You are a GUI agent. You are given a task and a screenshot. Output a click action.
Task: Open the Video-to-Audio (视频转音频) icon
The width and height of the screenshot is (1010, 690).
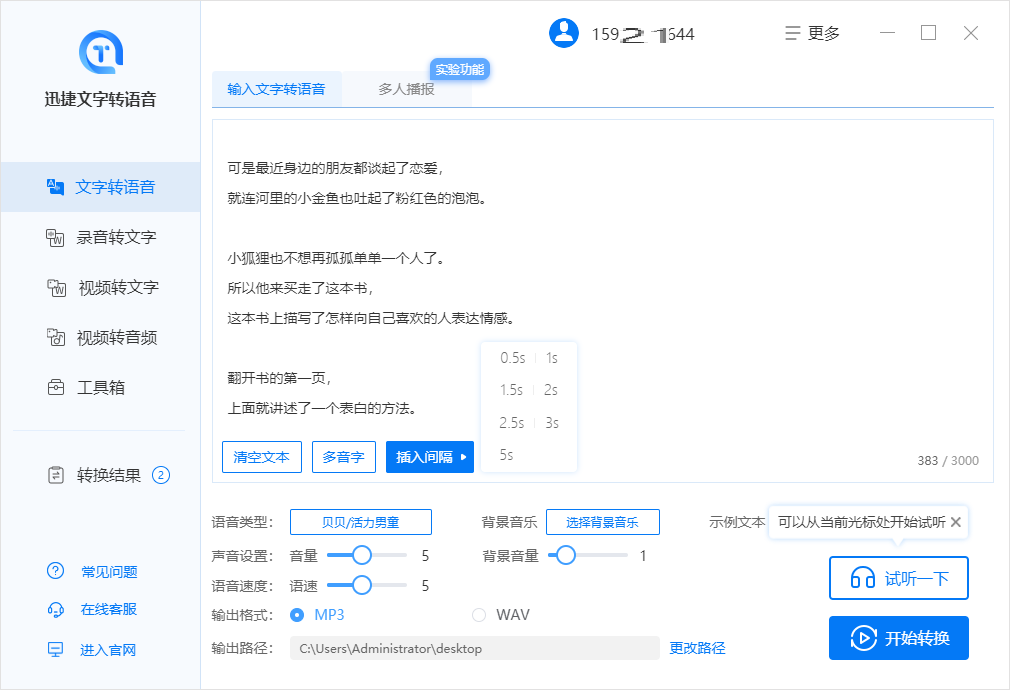pyautogui.click(x=56, y=337)
